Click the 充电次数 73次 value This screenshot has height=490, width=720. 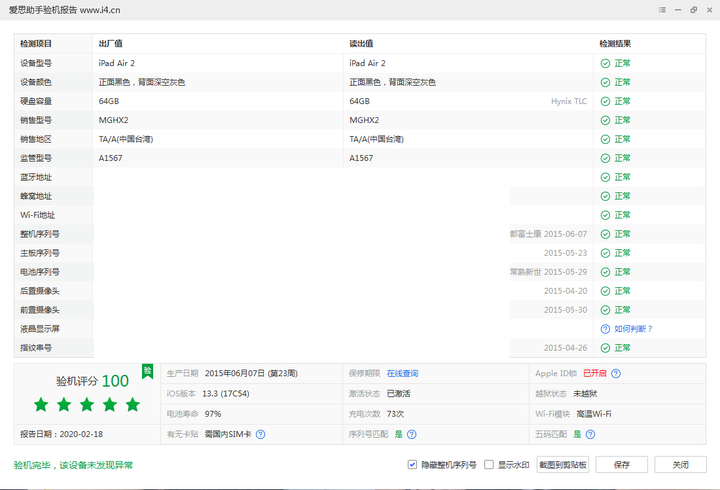click(395, 414)
